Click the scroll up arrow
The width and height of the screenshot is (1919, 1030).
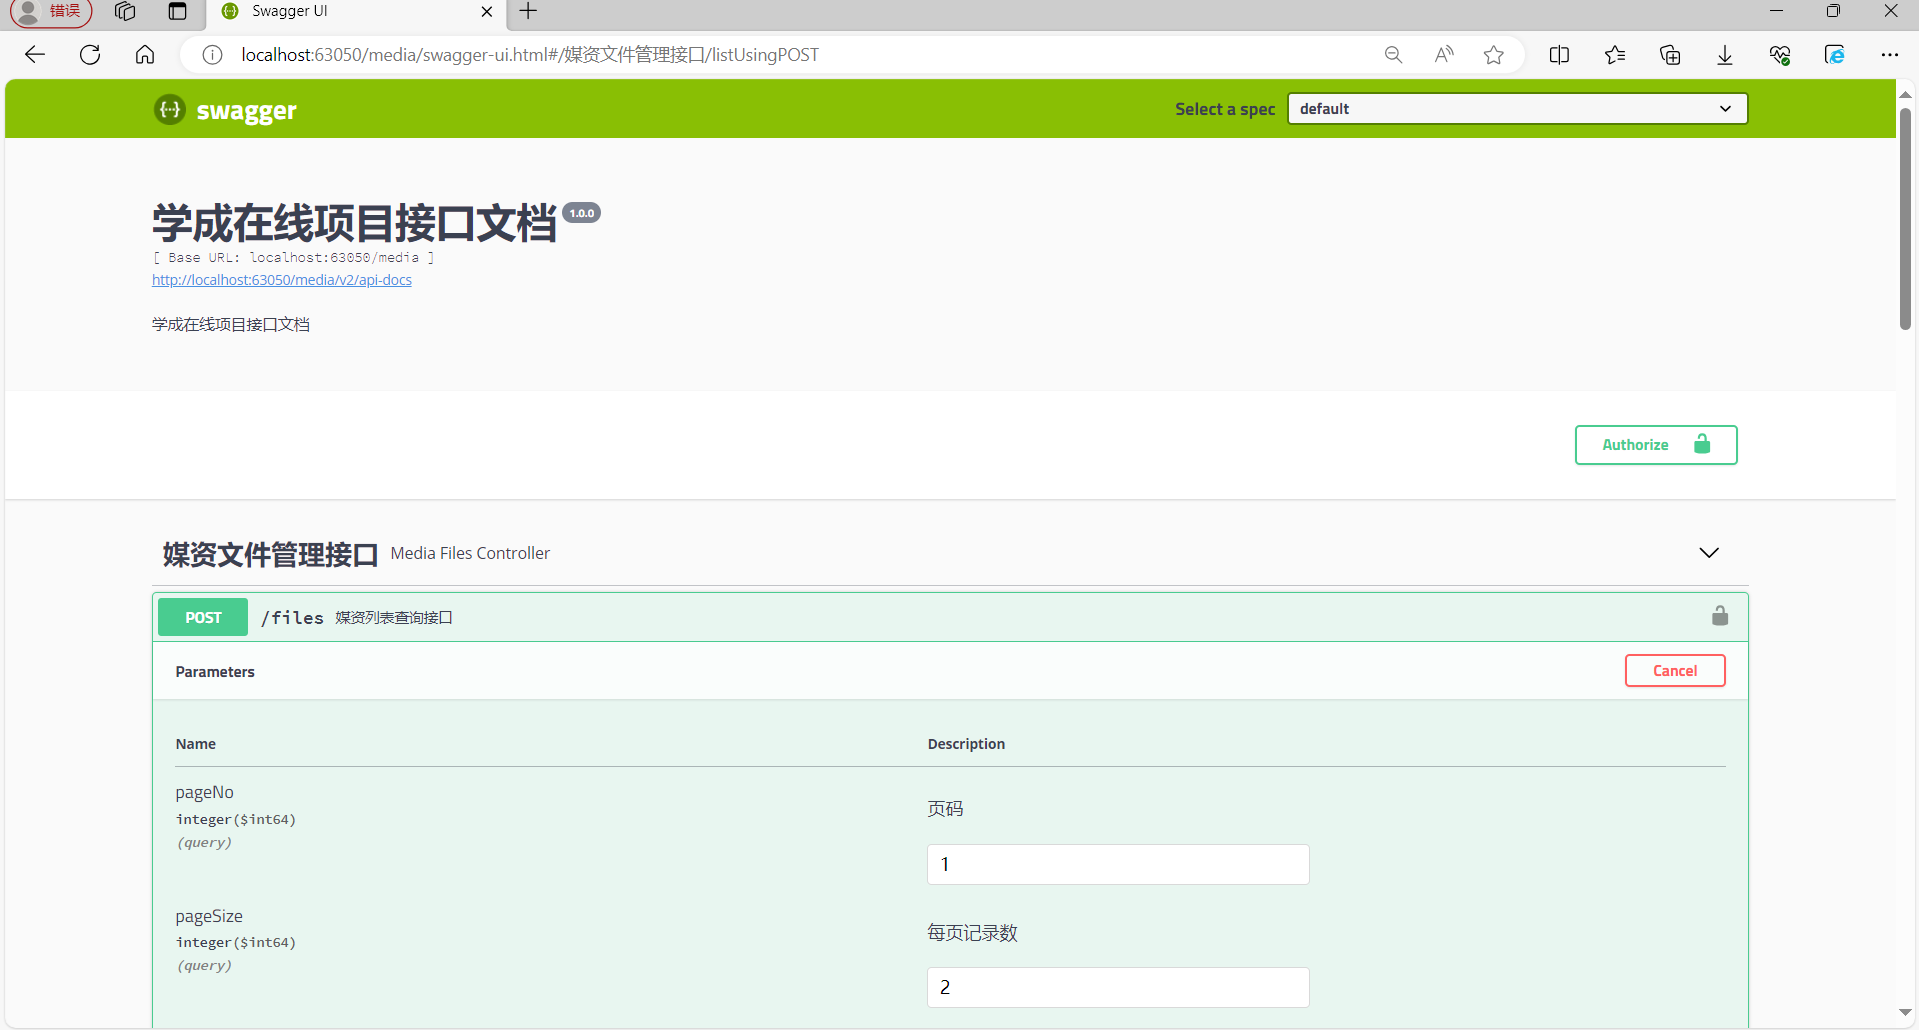tap(1905, 93)
